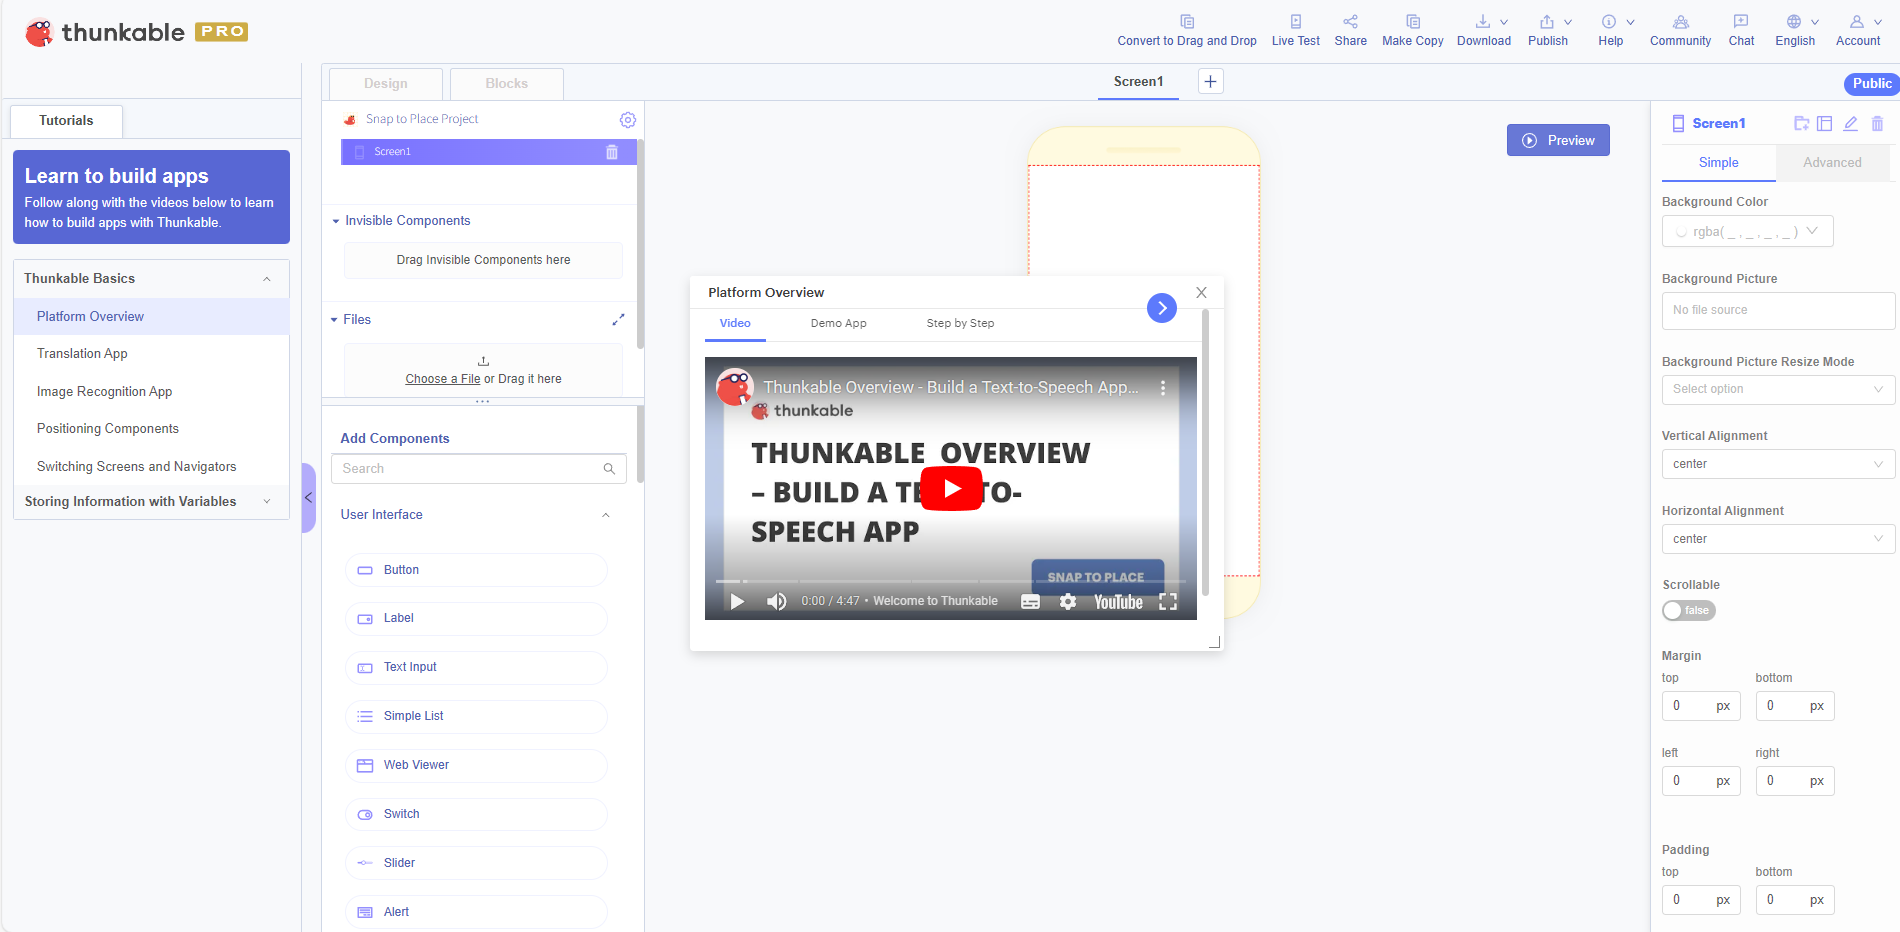1900x932 pixels.
Task: Click the Preview button
Action: [x=1557, y=141]
